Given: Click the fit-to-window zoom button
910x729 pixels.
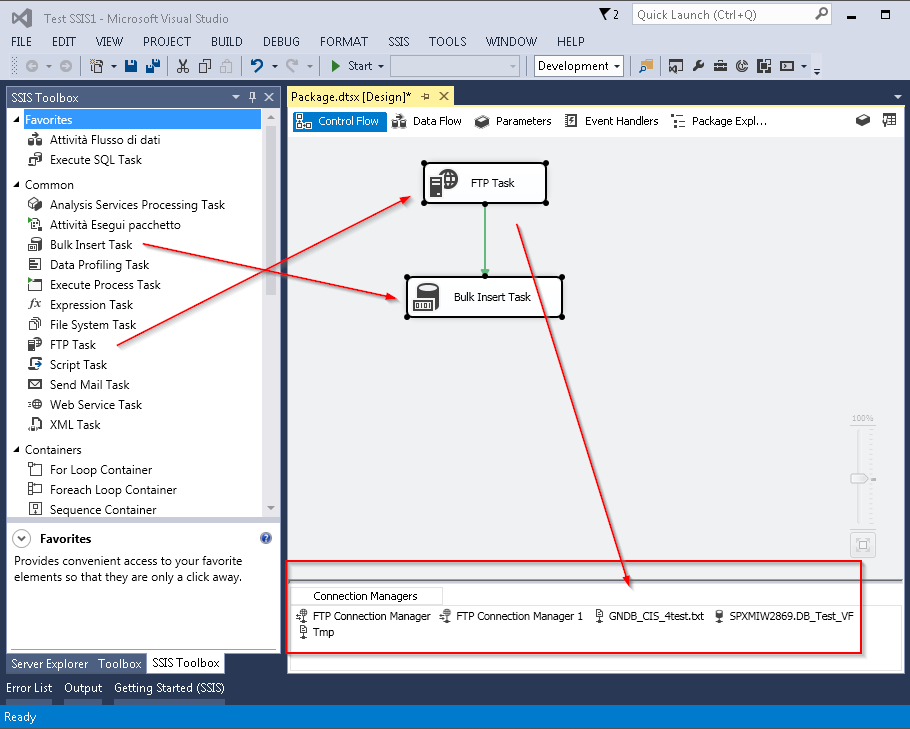Looking at the screenshot, I should coord(862,544).
